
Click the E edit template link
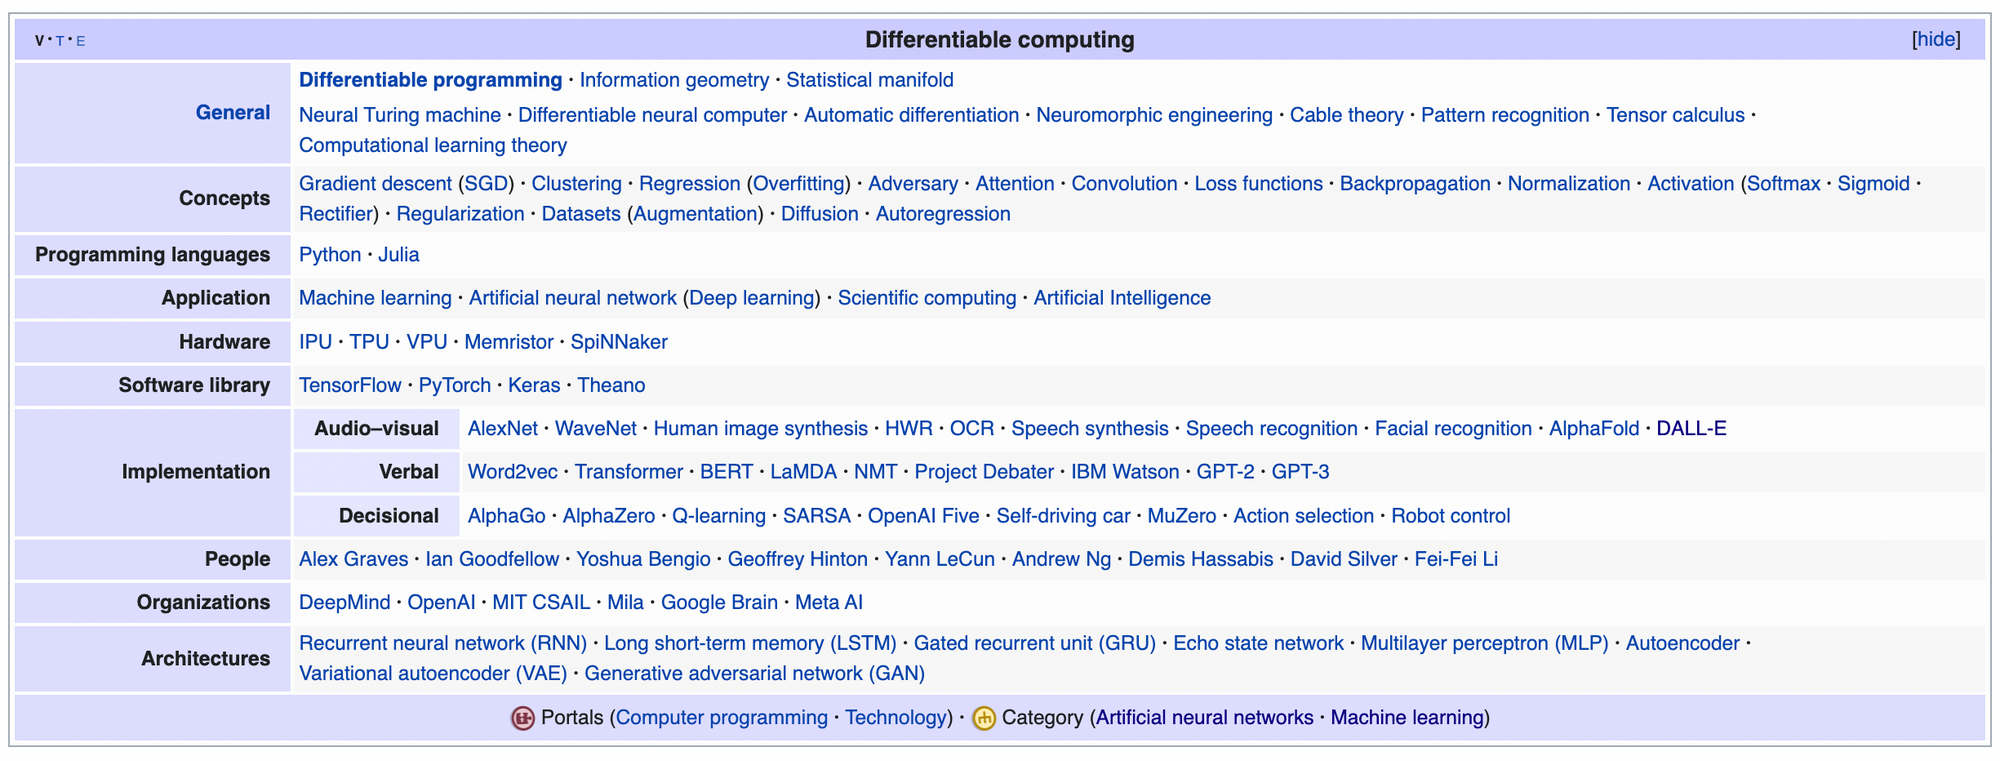[x=81, y=41]
